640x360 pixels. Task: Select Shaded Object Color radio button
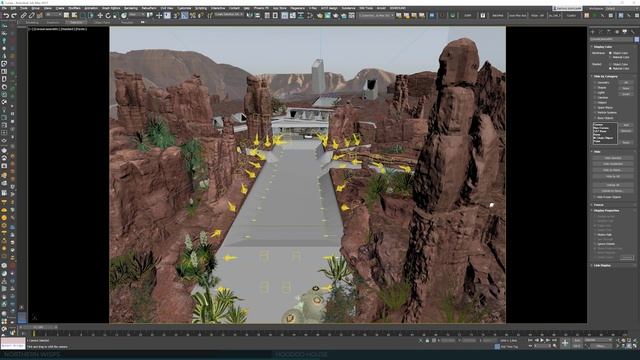click(x=610, y=64)
